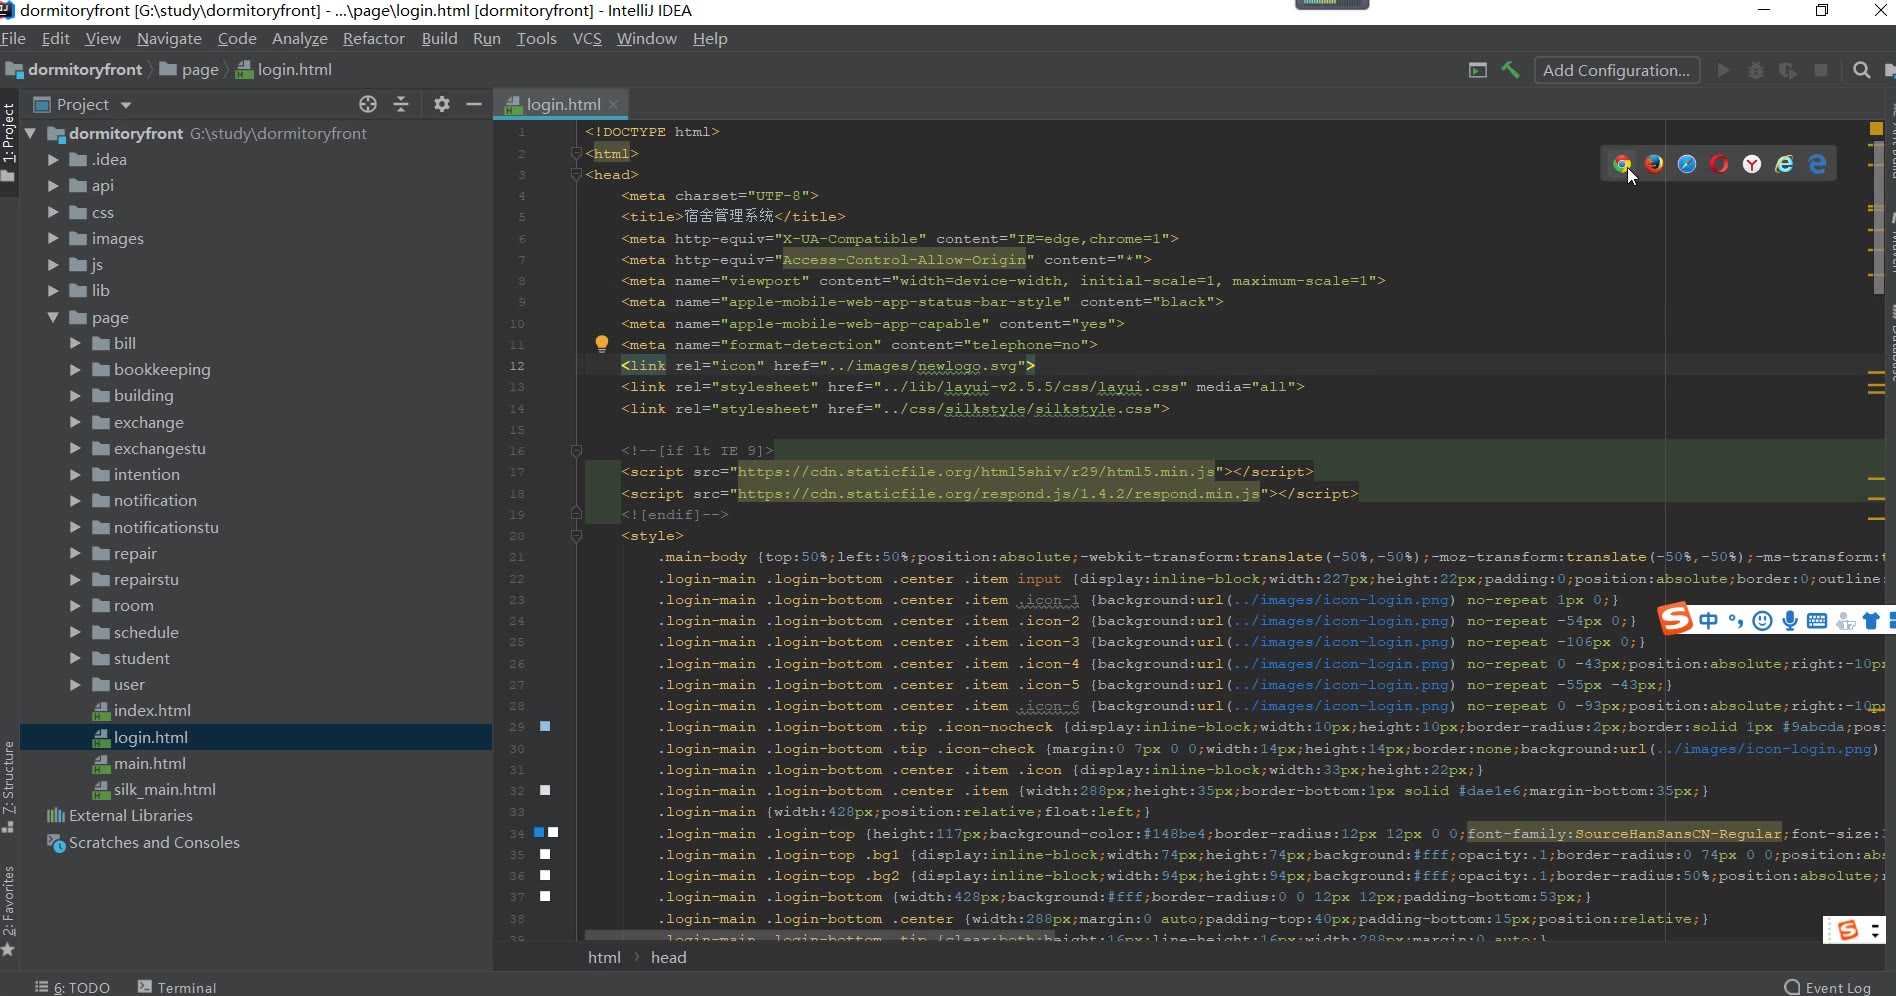Collapse the page folder

click(53, 317)
